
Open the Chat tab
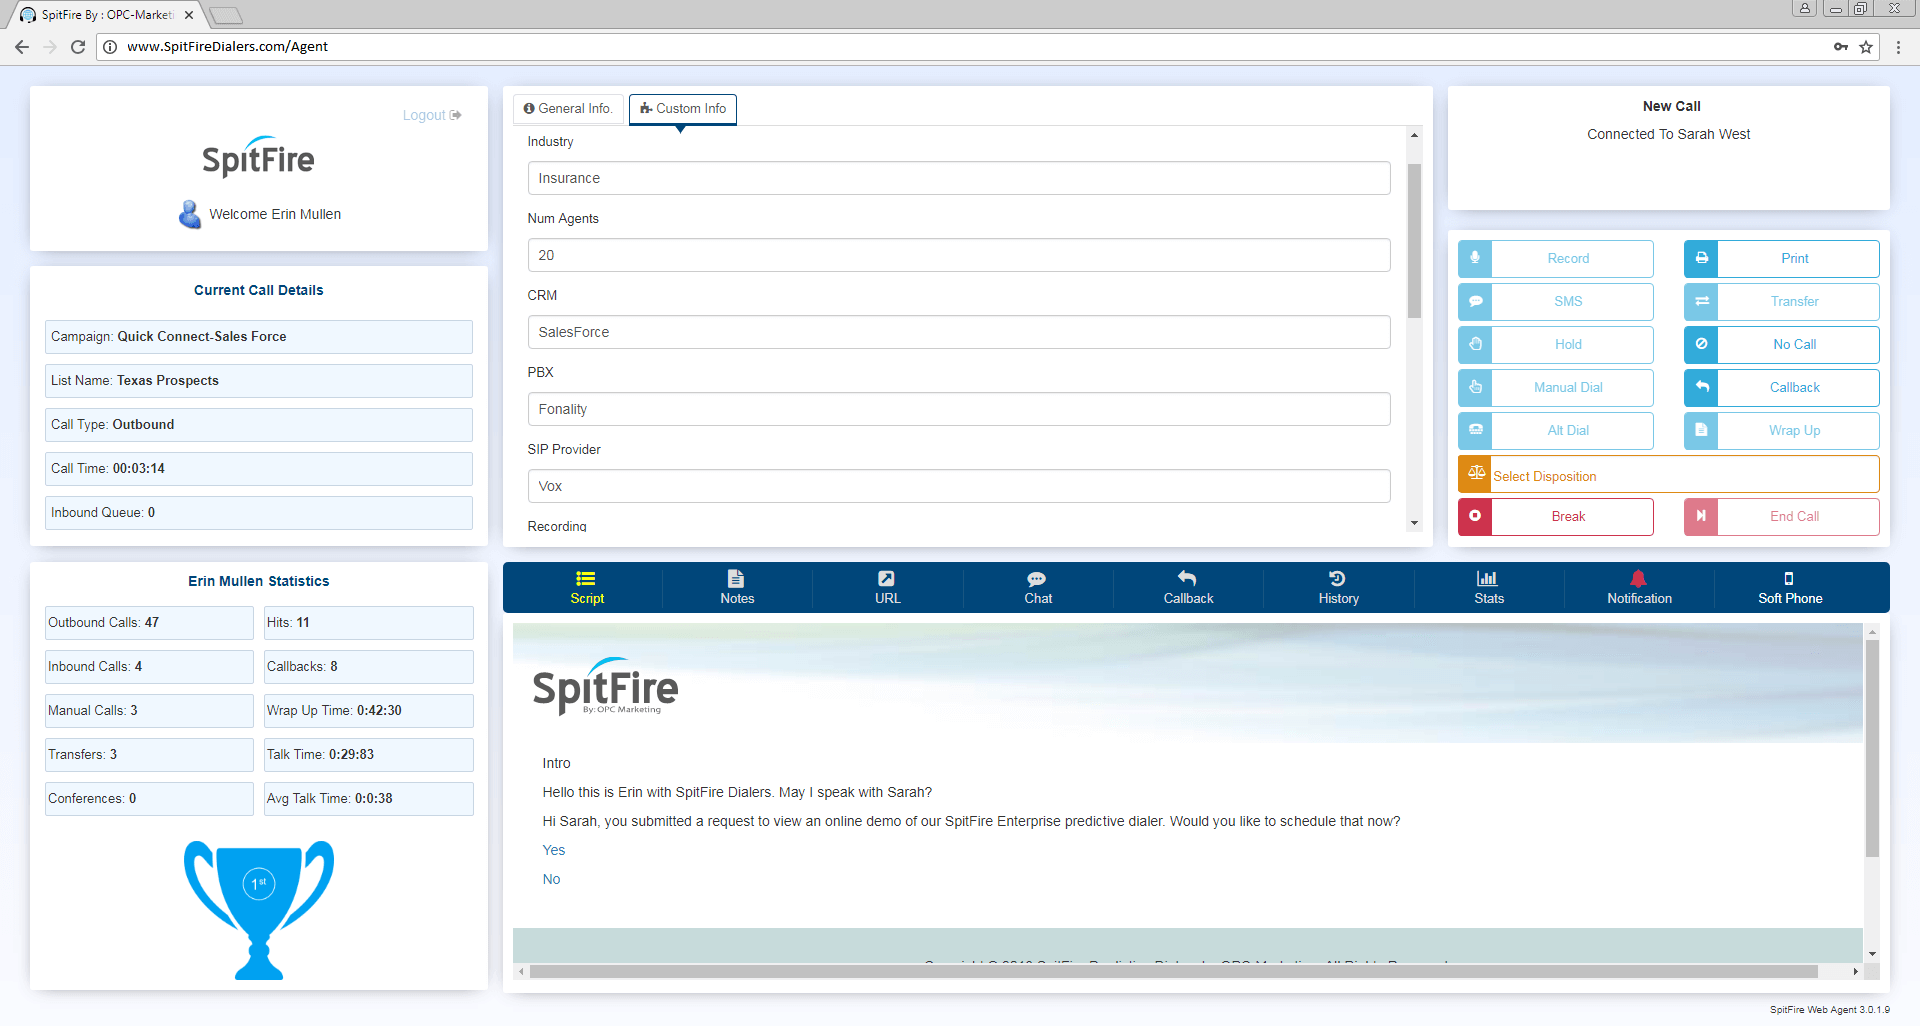1038,588
